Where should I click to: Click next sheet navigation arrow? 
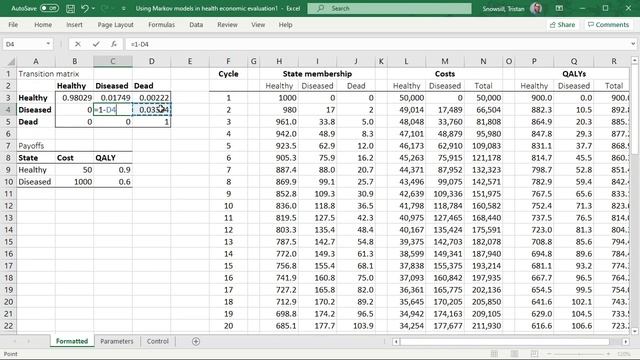(29, 341)
